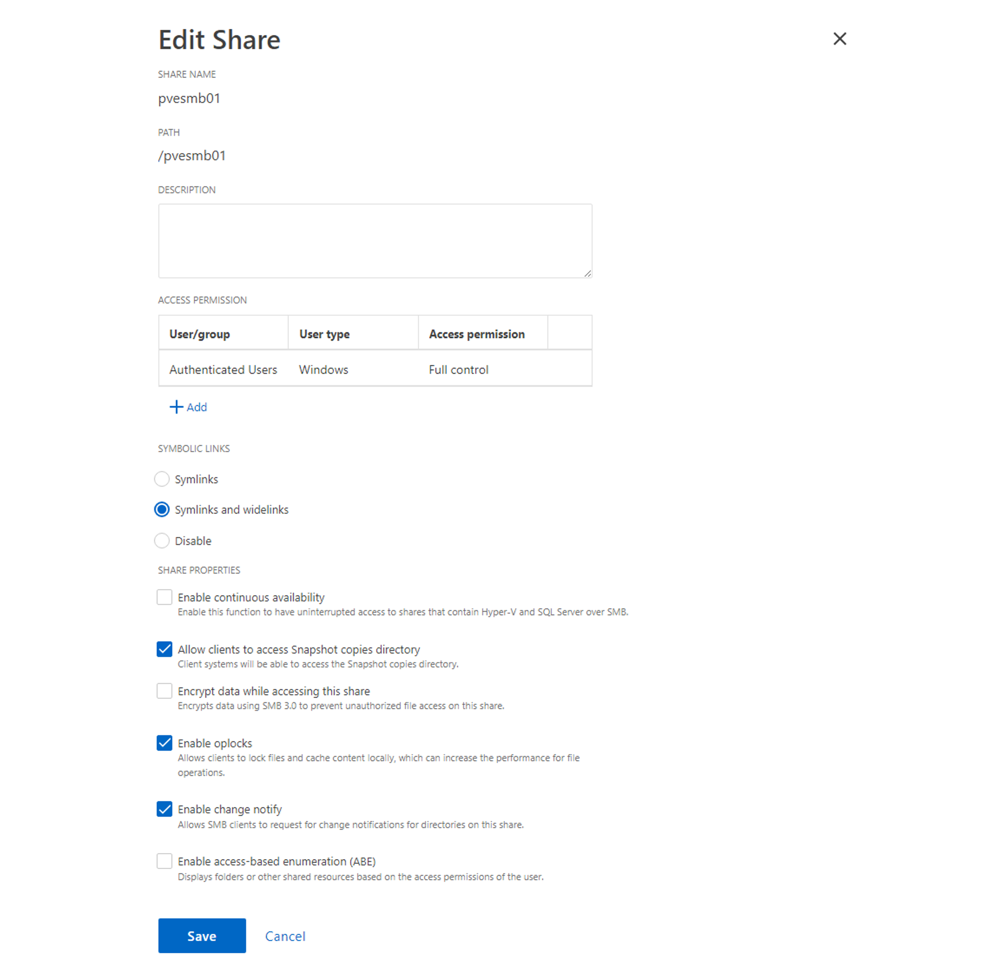Cancel the share edit
The width and height of the screenshot is (1008, 964).
285,935
